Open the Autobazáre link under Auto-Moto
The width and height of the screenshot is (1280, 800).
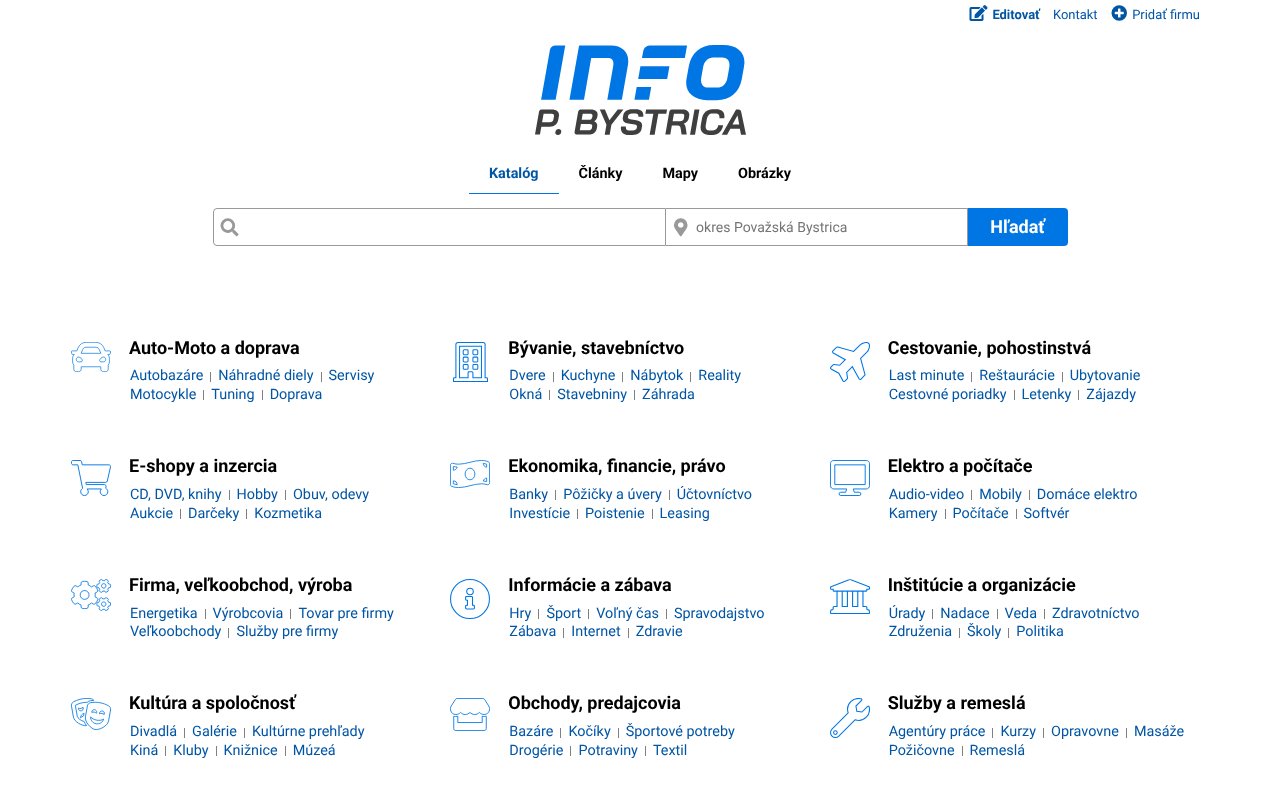tap(166, 374)
